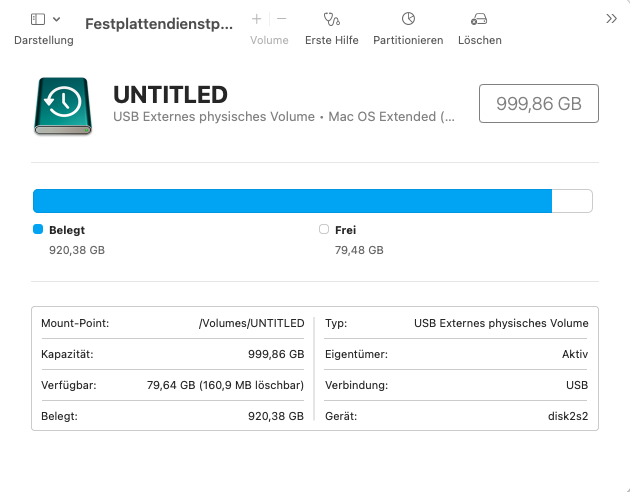
Task: Click the Volume toolbar label
Action: [x=269, y=40]
